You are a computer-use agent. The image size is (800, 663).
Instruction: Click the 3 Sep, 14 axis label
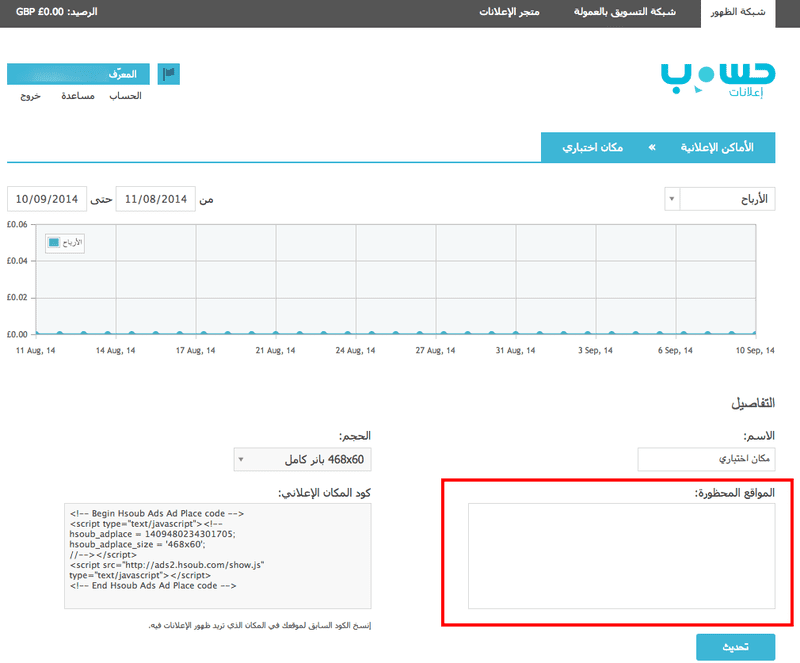point(595,351)
